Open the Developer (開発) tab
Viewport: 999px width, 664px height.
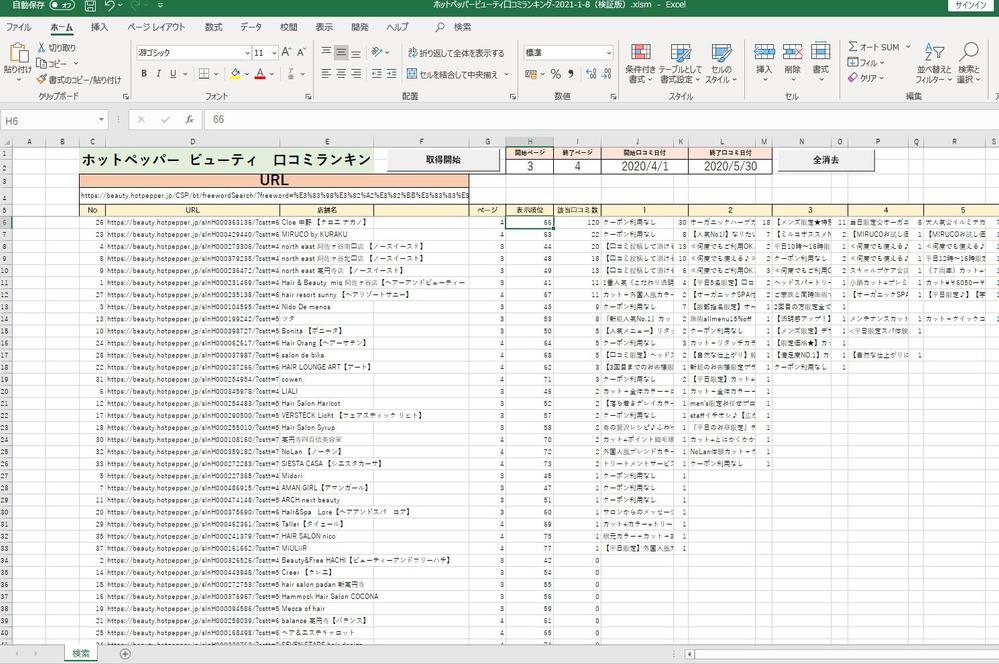point(360,27)
